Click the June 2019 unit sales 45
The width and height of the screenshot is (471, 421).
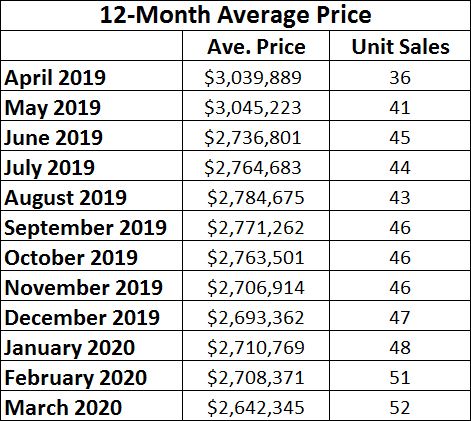pyautogui.click(x=400, y=136)
